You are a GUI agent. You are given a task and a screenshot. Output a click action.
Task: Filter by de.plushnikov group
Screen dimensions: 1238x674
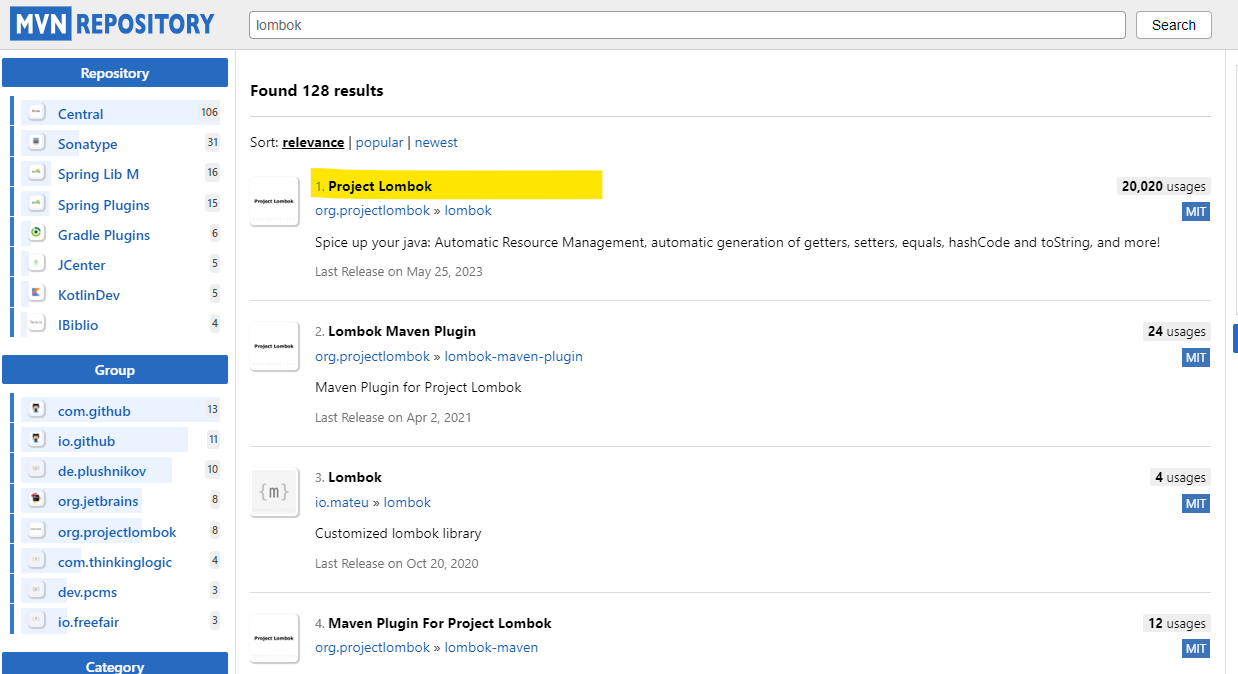click(x=103, y=471)
